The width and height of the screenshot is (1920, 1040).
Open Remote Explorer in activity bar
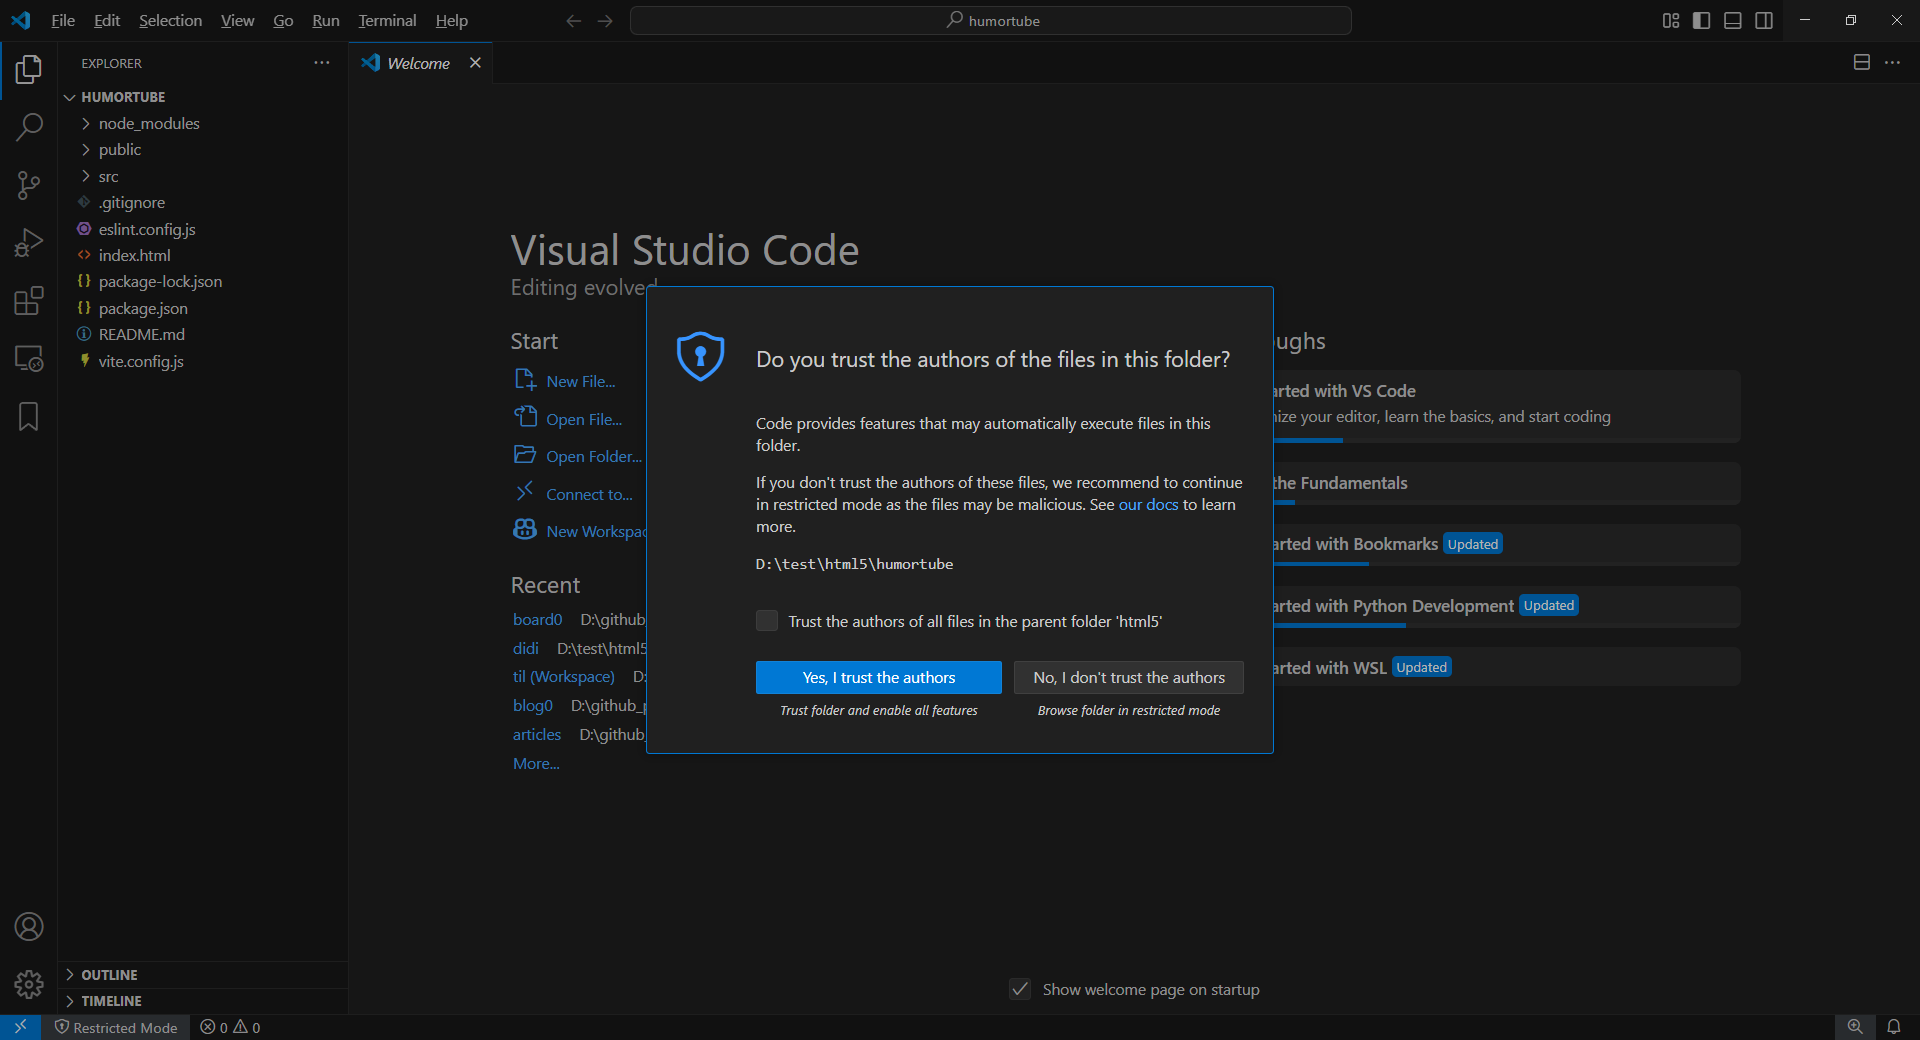coord(29,359)
